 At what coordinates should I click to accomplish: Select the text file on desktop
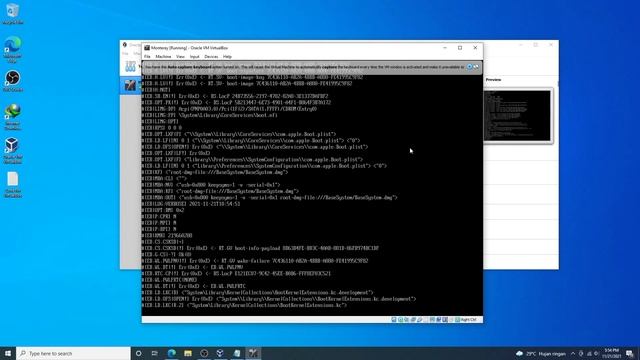click(x=13, y=184)
